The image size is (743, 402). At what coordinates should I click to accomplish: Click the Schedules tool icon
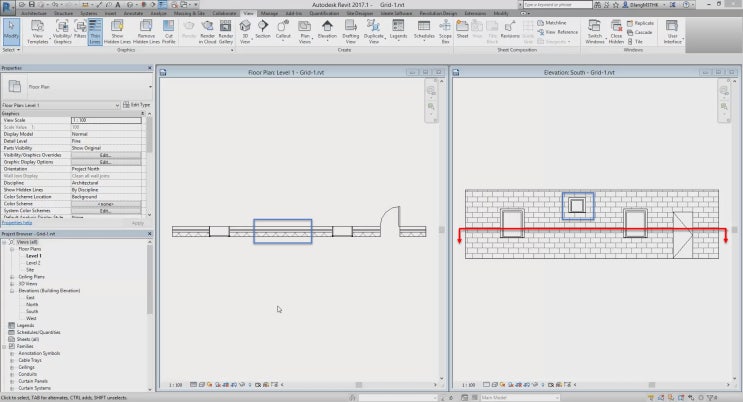coord(424,31)
